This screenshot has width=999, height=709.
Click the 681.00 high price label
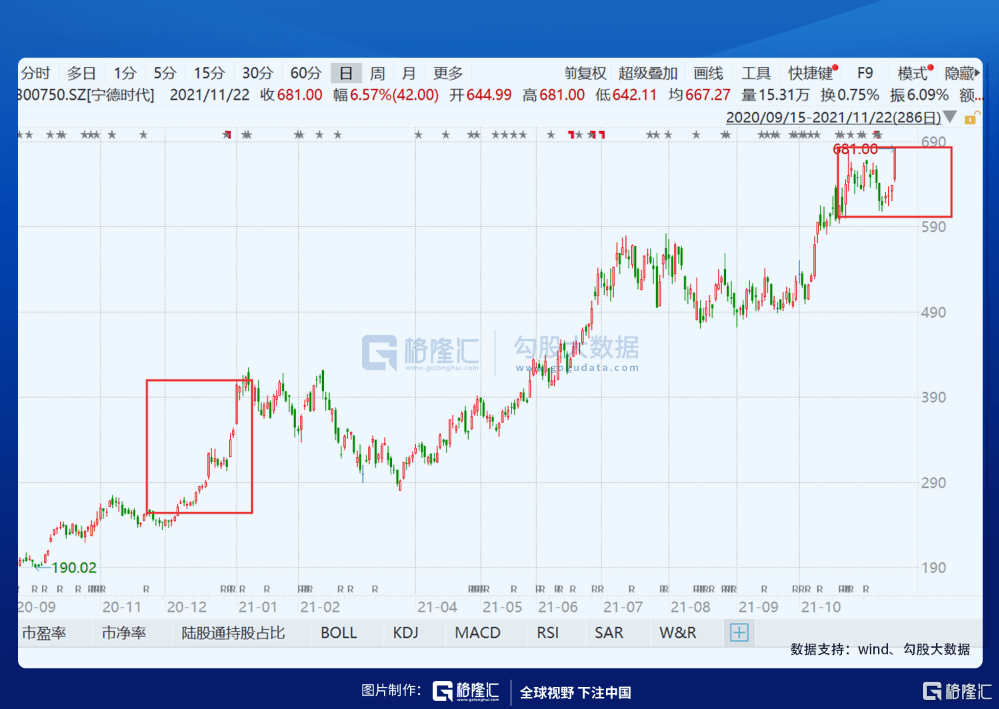pyautogui.click(x=855, y=149)
